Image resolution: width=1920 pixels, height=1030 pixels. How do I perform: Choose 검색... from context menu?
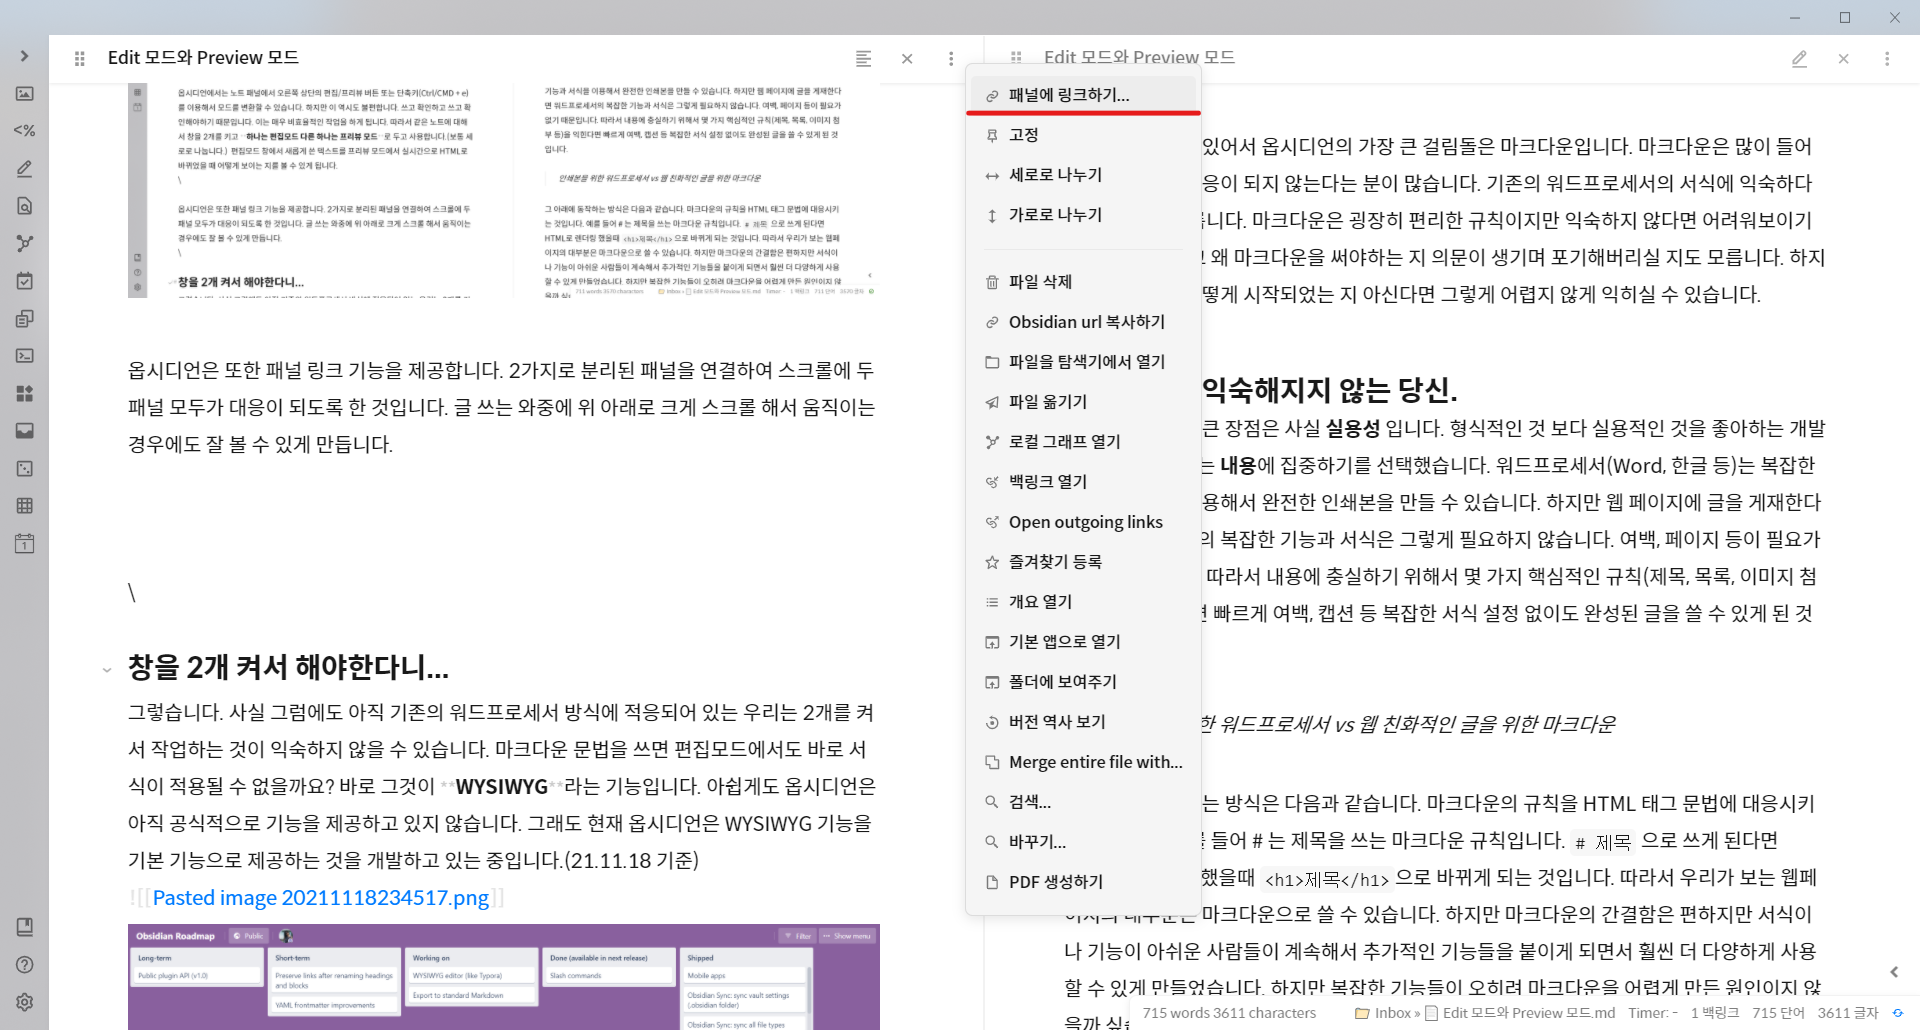[1083, 802]
